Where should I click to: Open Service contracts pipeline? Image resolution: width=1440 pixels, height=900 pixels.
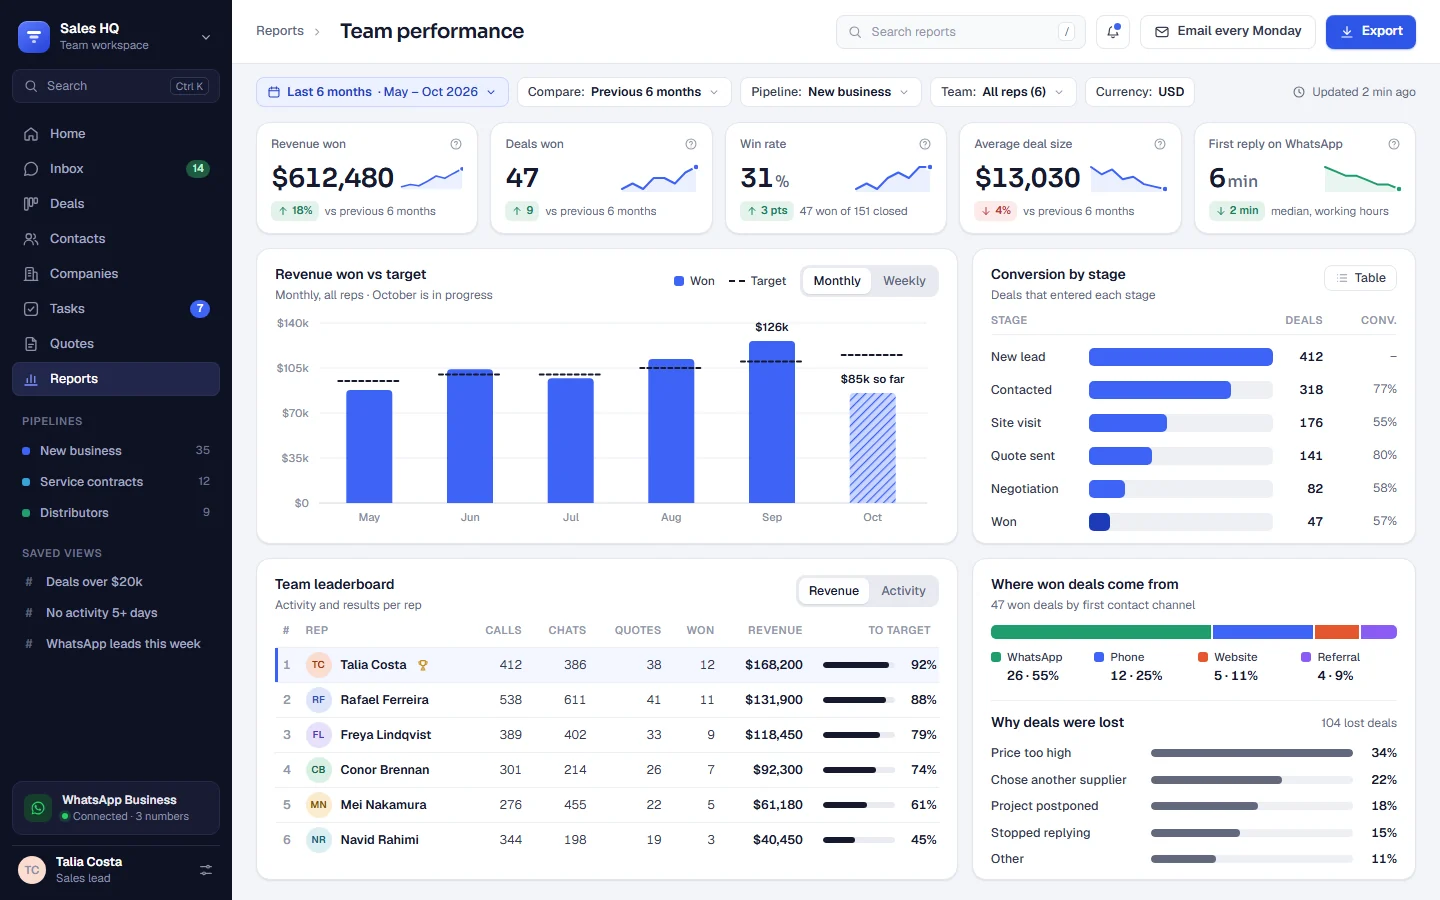116,482
